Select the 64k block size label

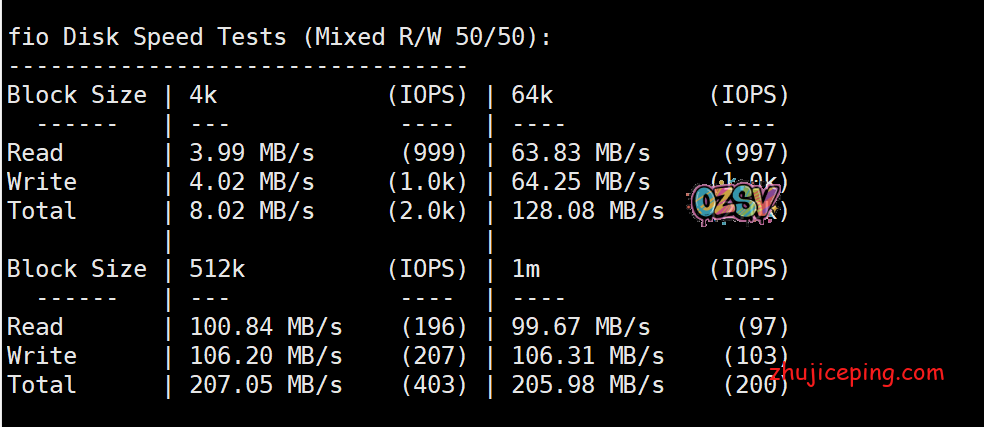533,95
